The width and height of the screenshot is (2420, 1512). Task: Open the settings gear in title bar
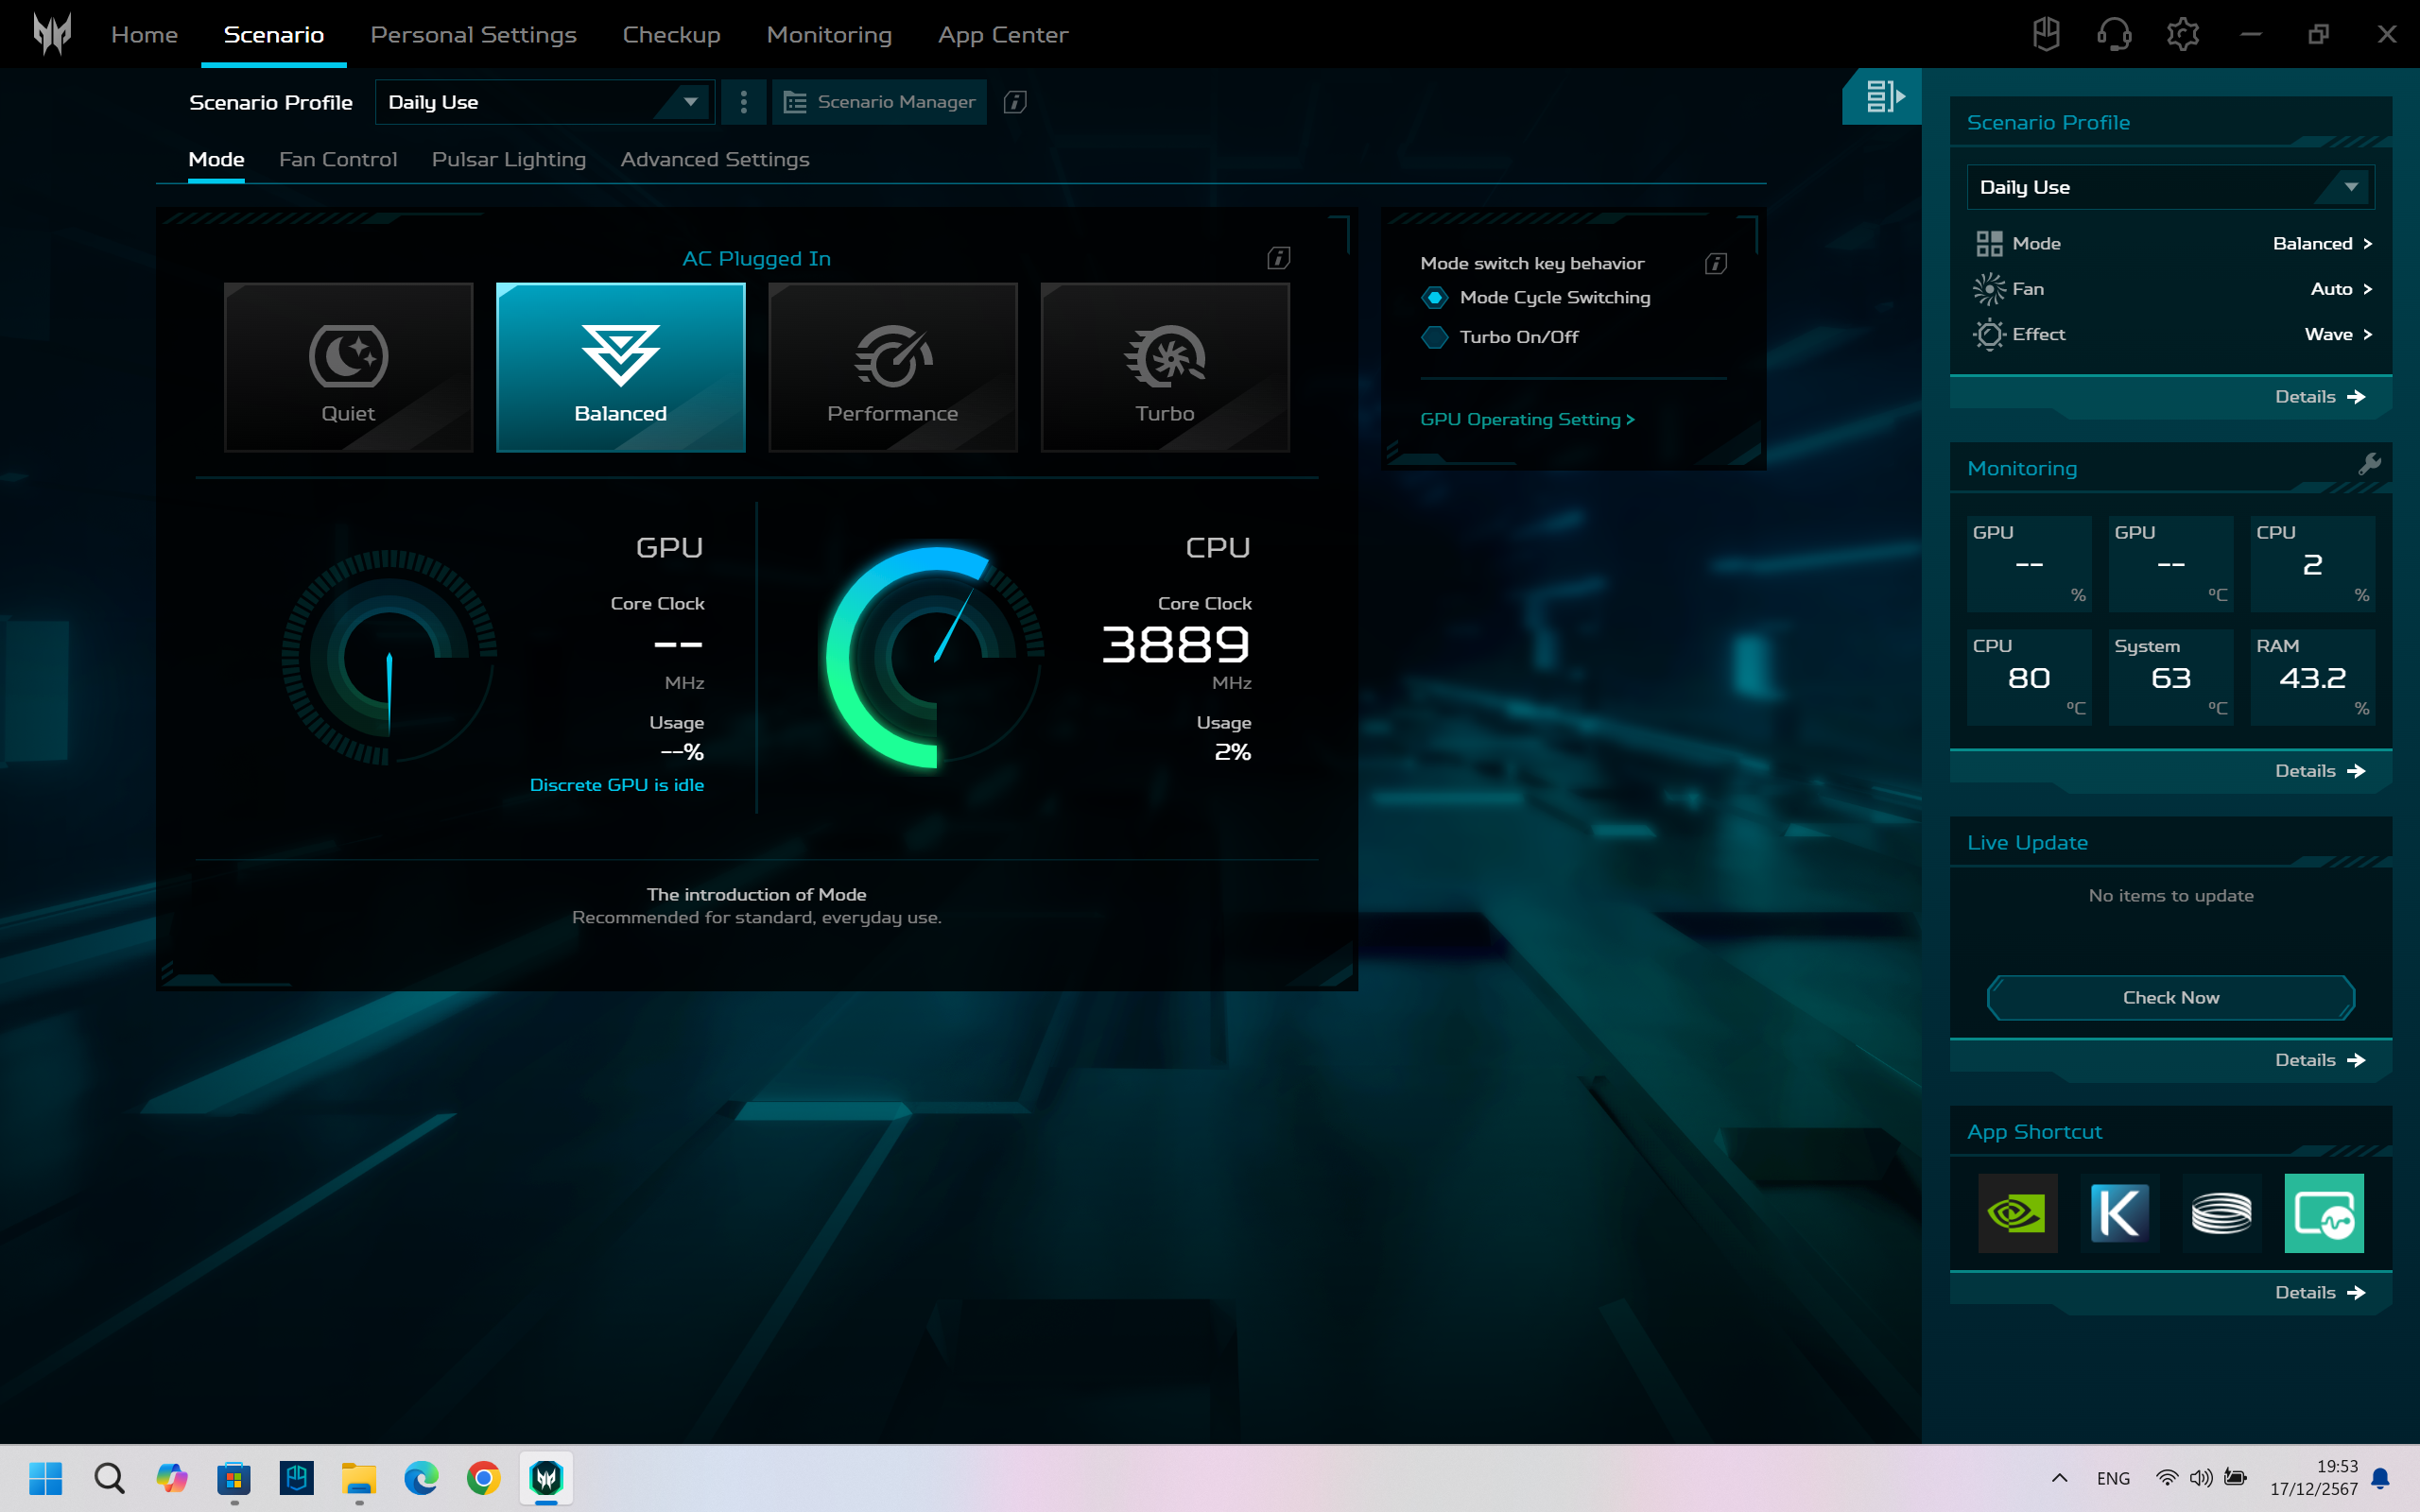(x=2182, y=34)
